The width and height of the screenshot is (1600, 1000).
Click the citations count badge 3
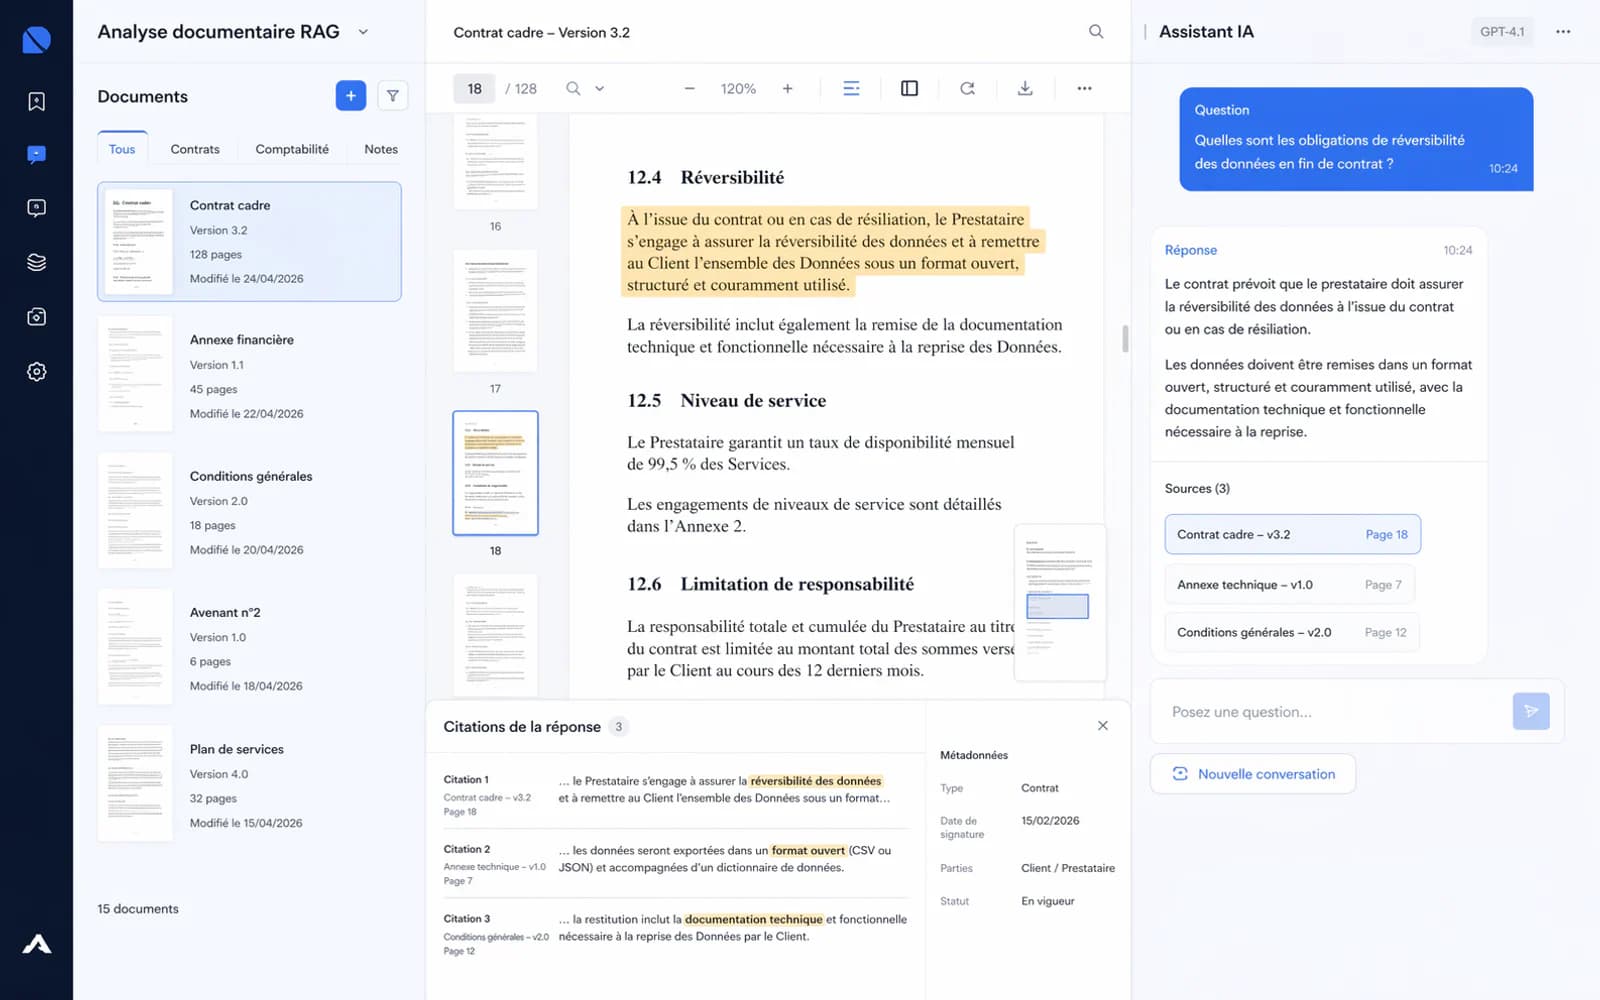(x=618, y=727)
